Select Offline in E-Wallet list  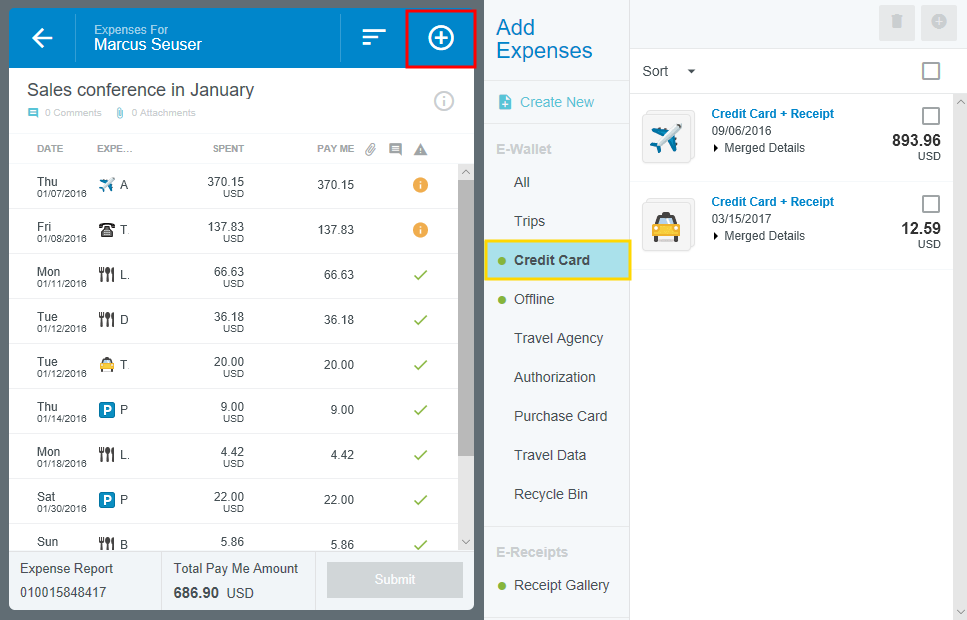(534, 299)
